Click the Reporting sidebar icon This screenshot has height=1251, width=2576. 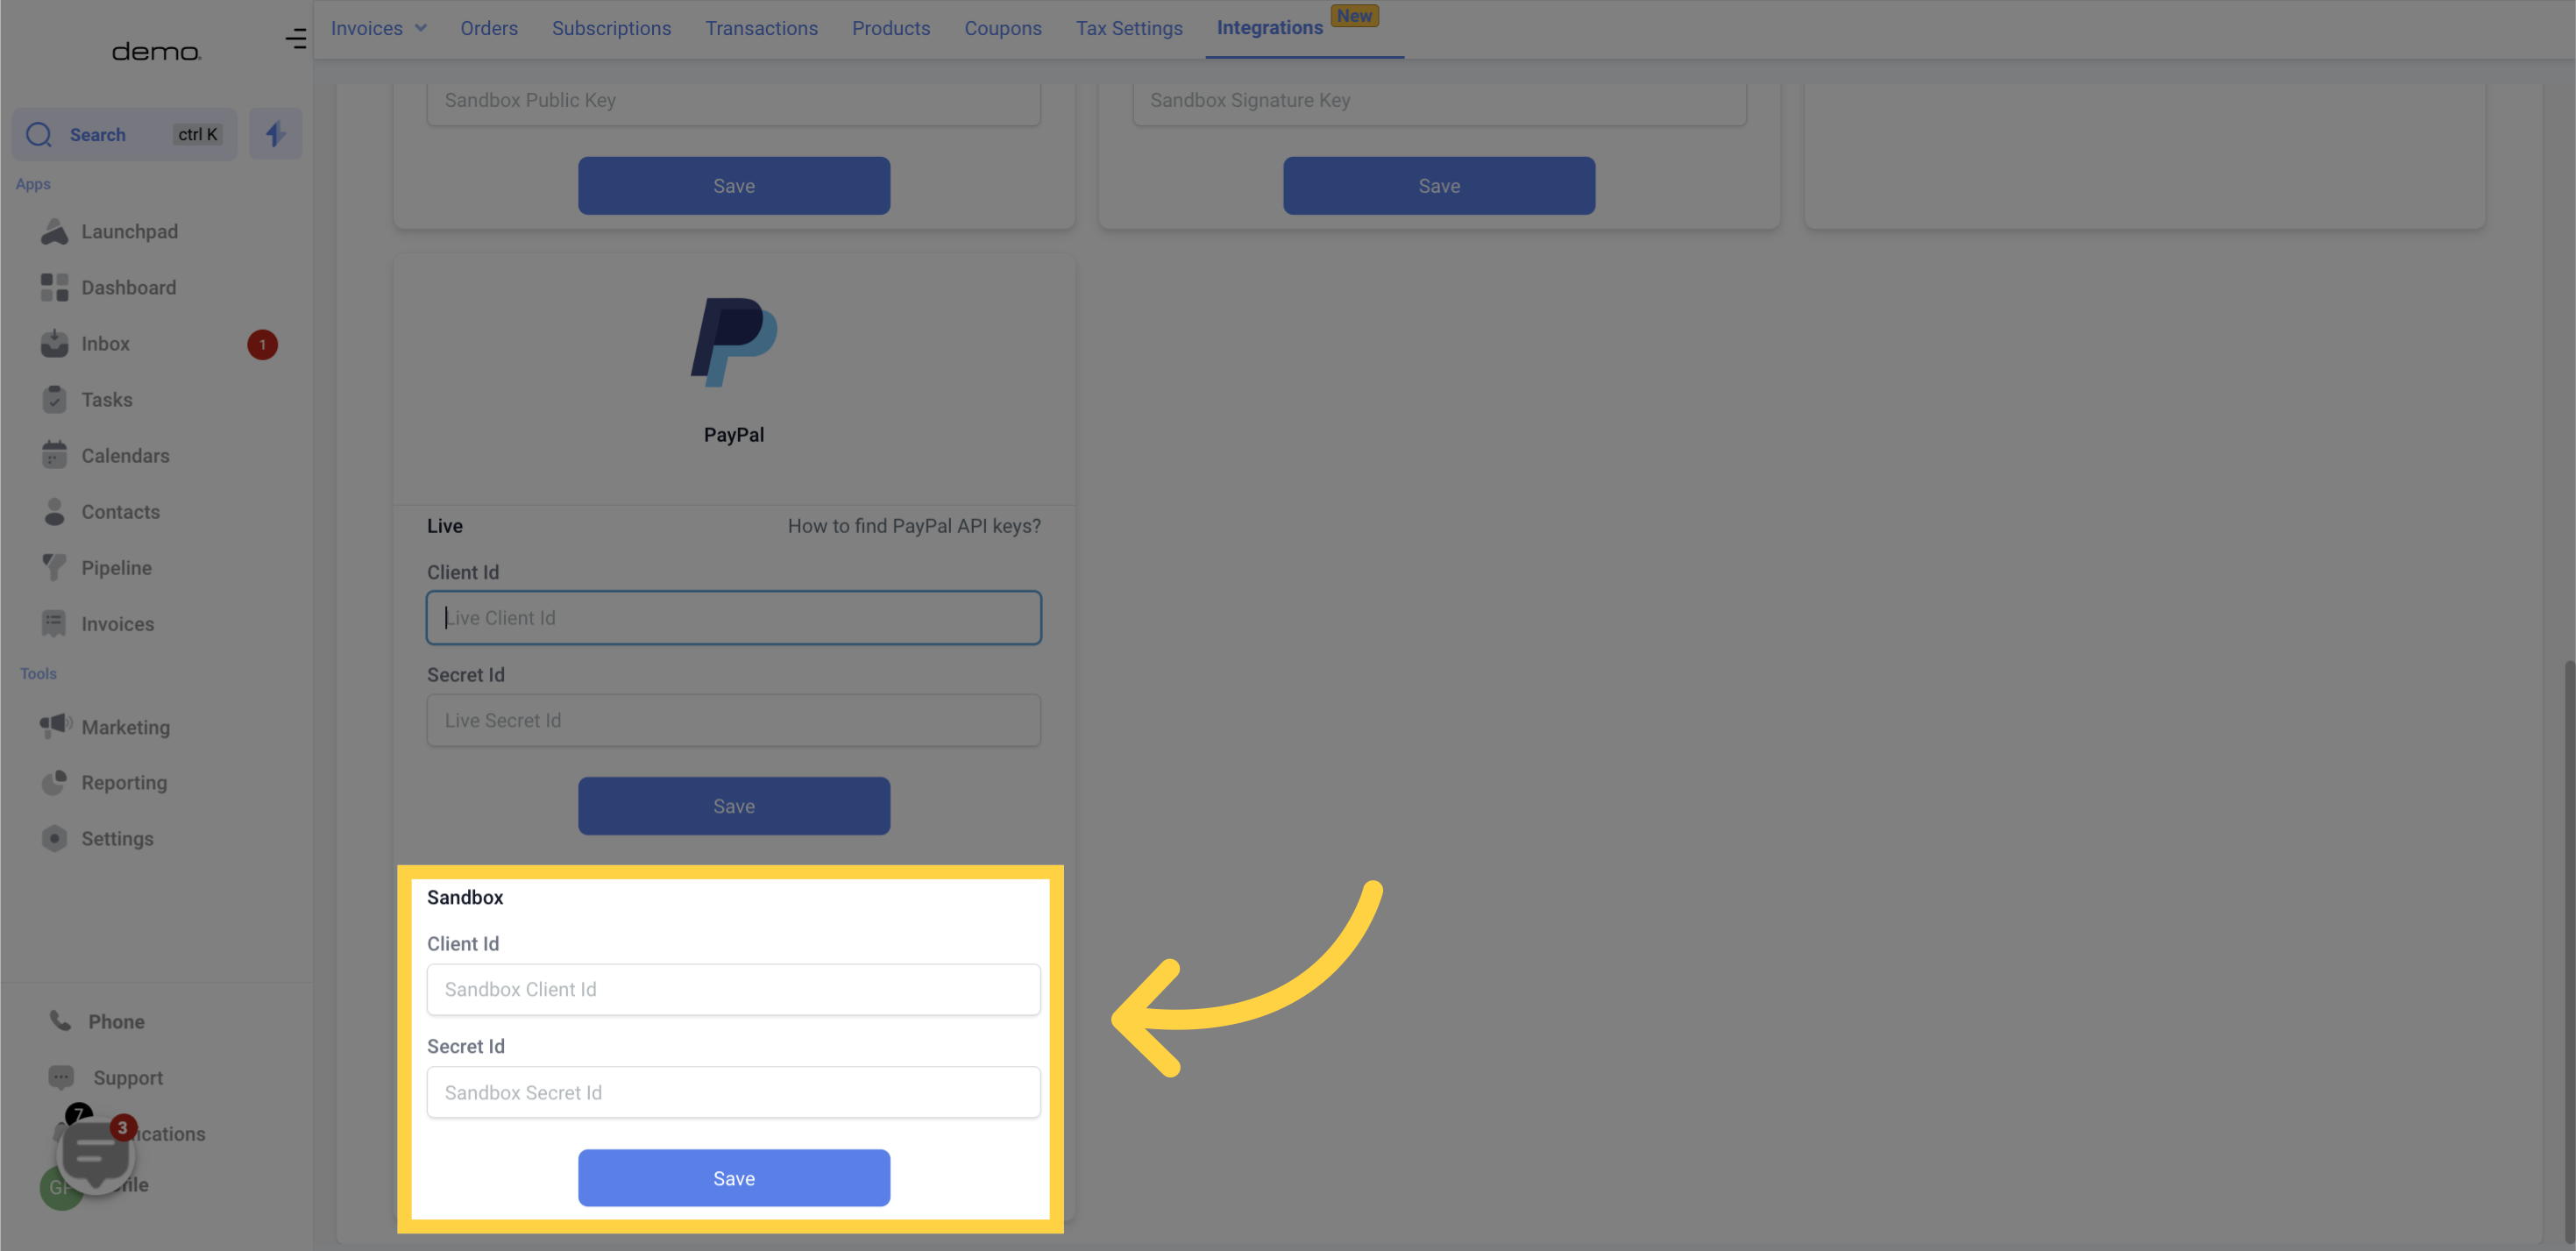tap(54, 783)
